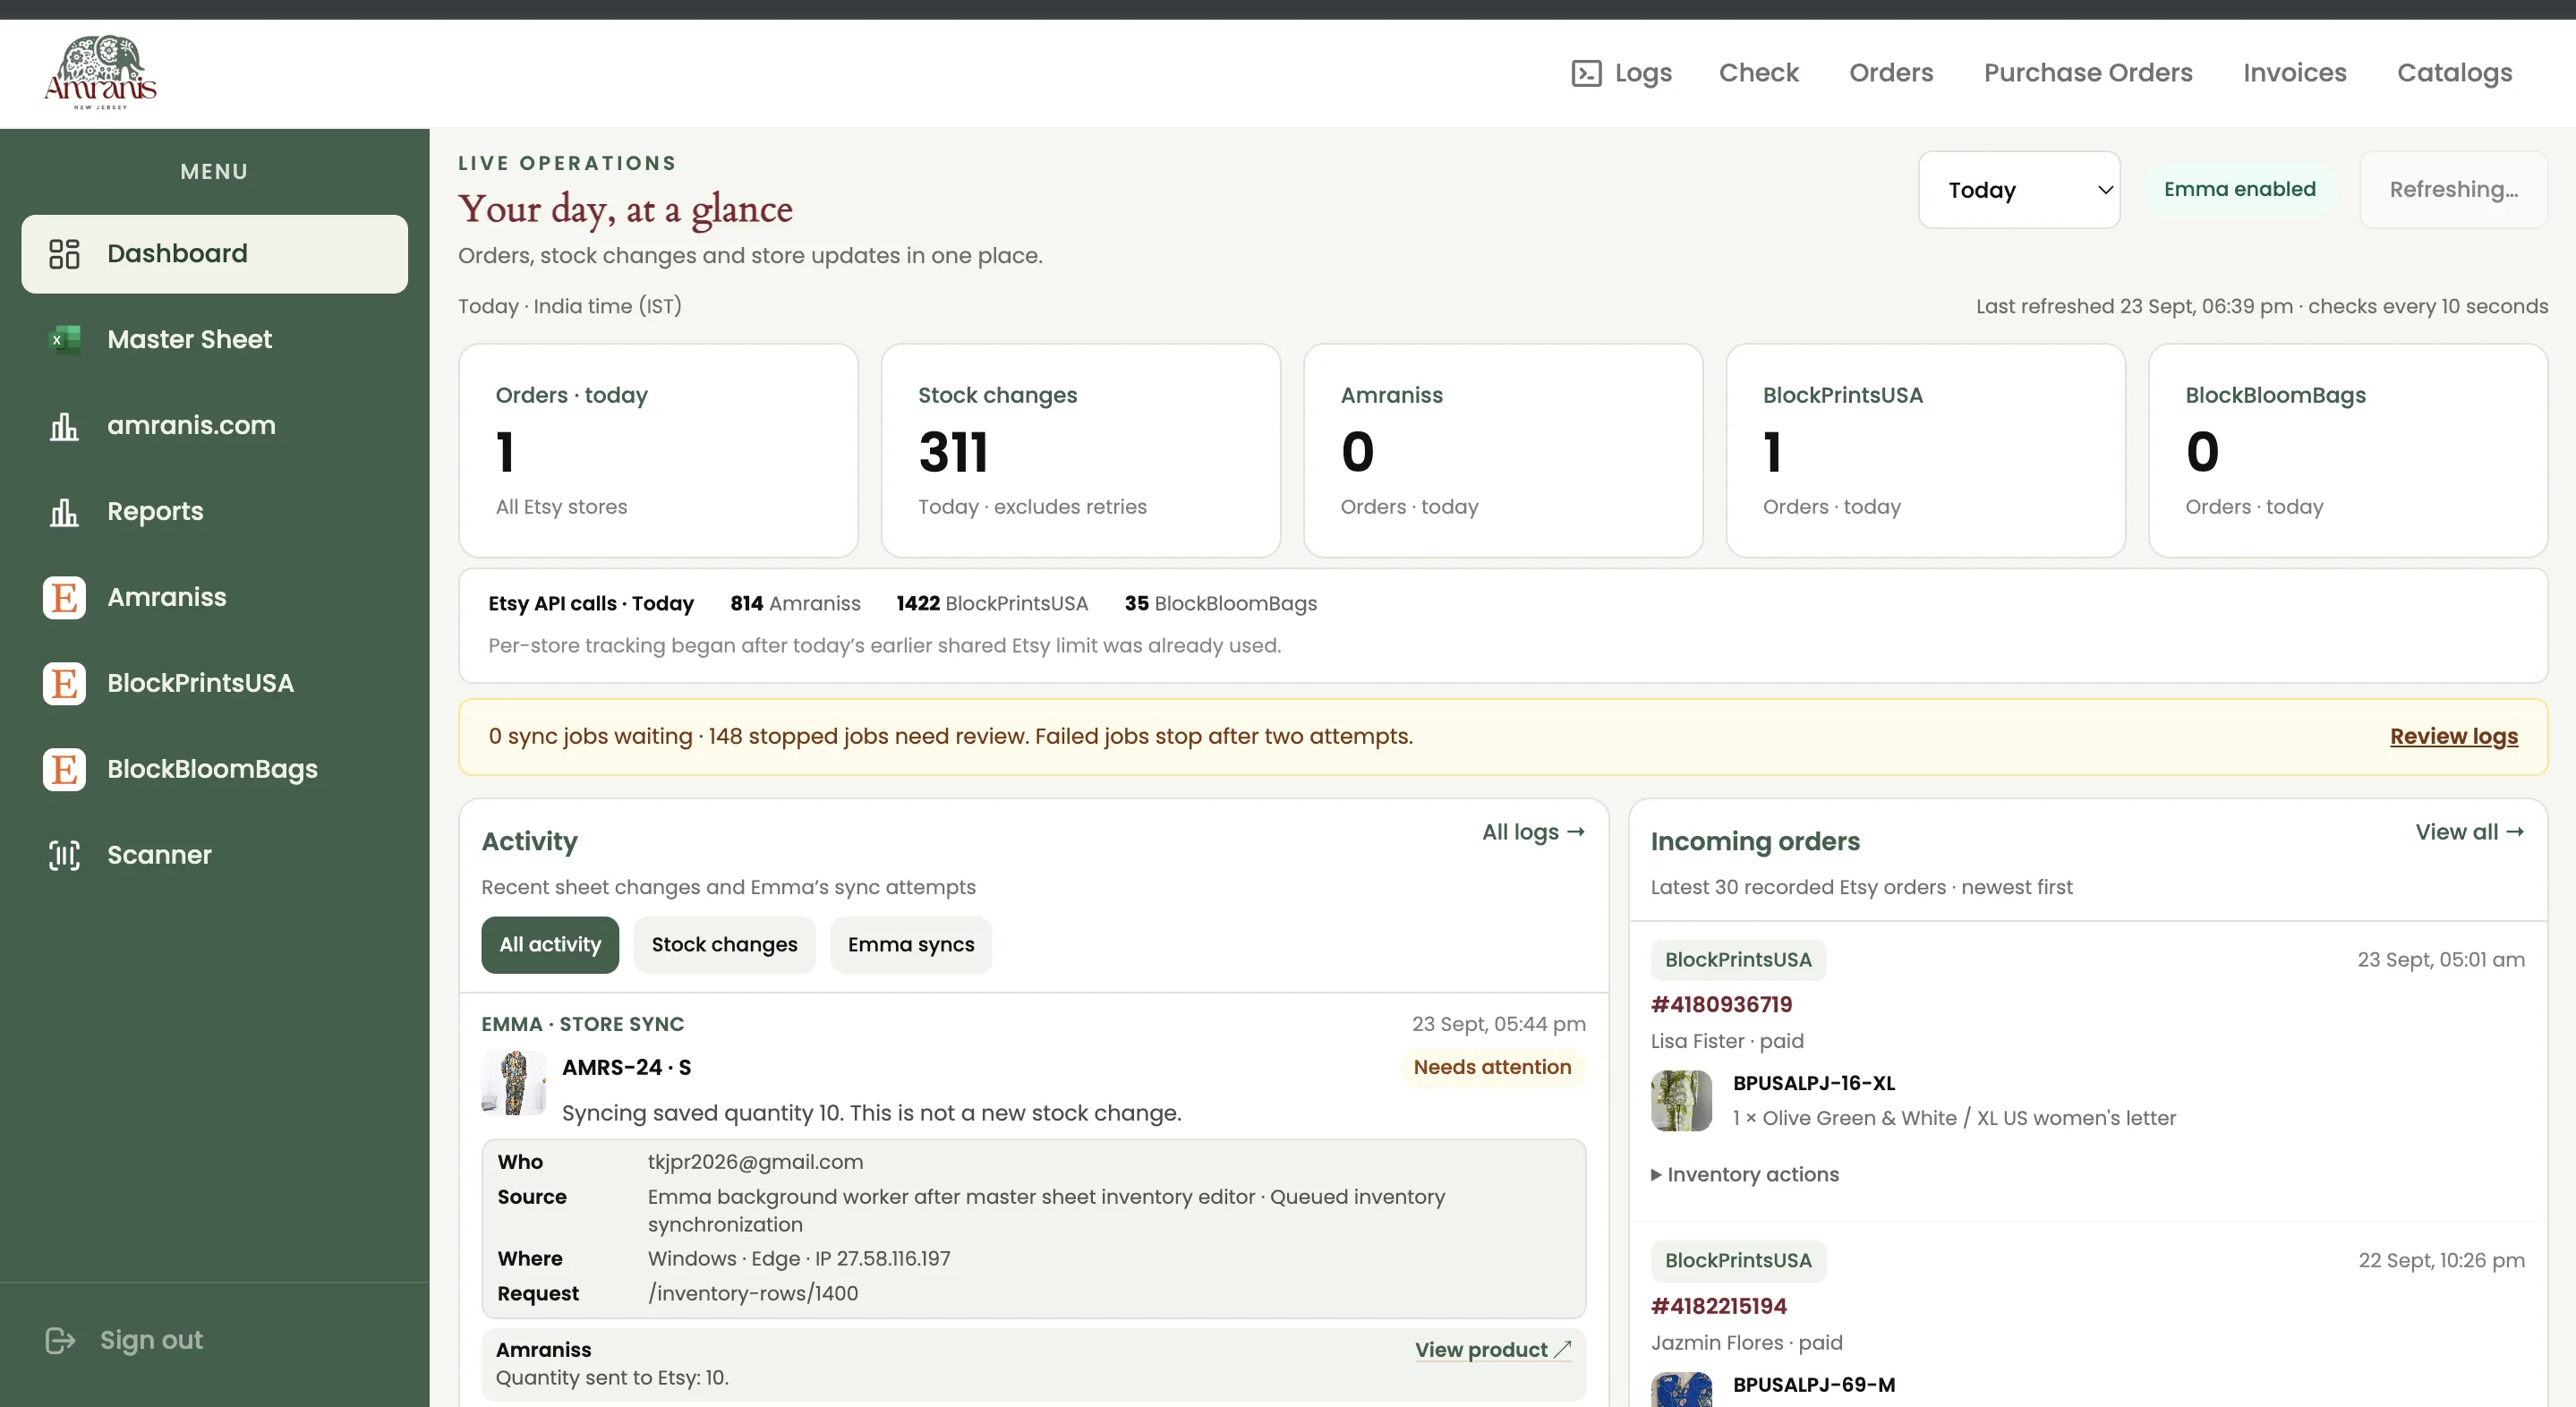The image size is (2576, 1407).
Task: Click the AMRS-24 product thumbnail
Action: pos(514,1083)
